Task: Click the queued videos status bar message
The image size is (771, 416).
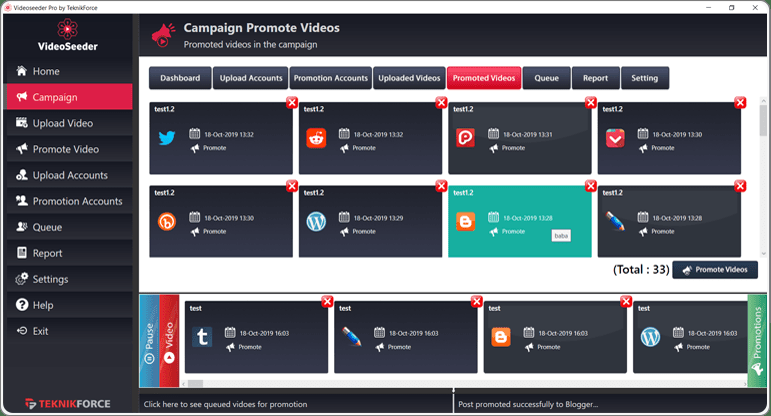Action: click(x=225, y=404)
